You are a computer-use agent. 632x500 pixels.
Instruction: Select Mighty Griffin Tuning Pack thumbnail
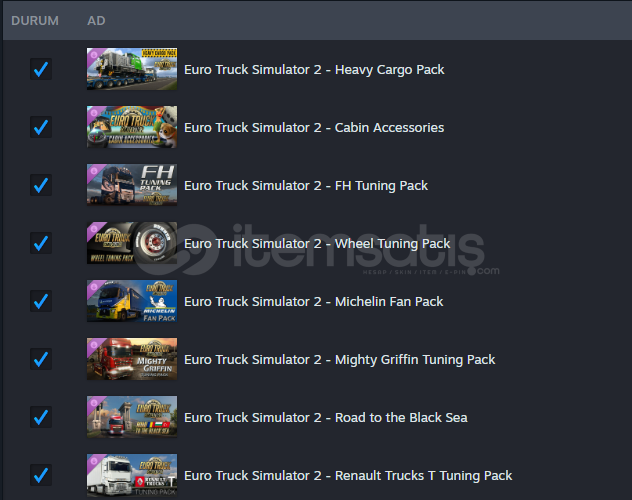(132, 359)
